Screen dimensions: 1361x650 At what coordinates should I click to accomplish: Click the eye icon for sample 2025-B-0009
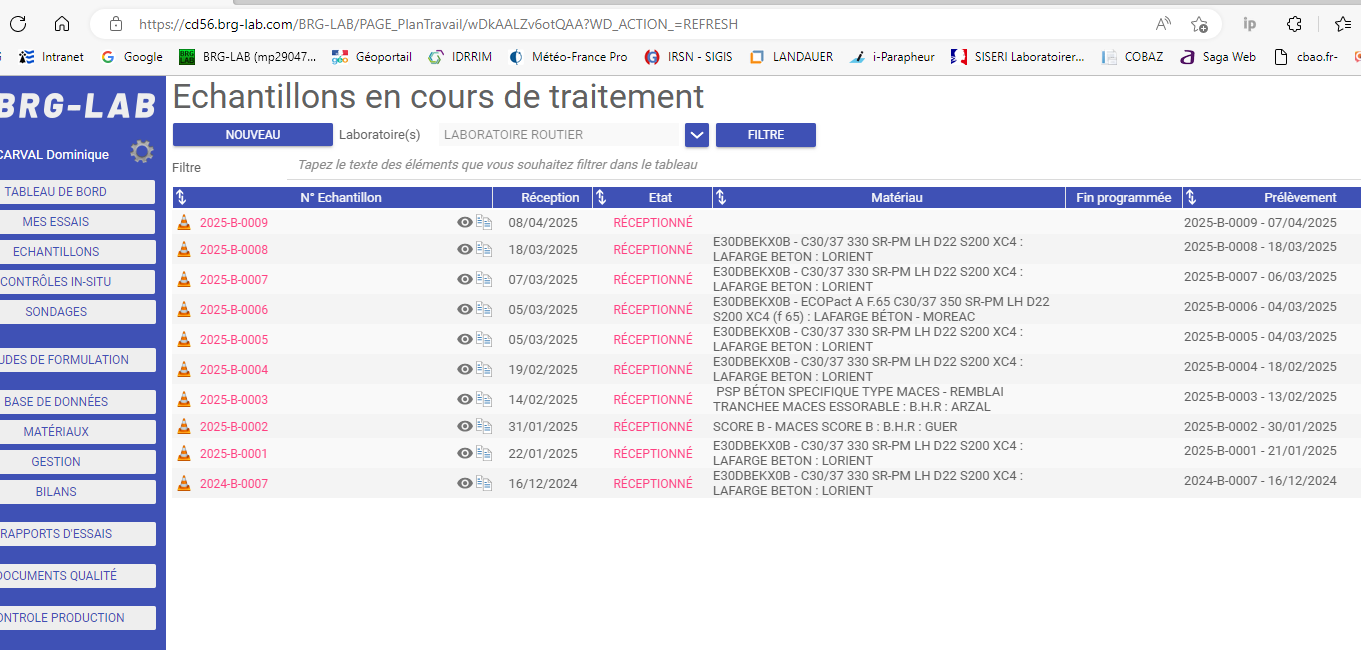coord(464,222)
